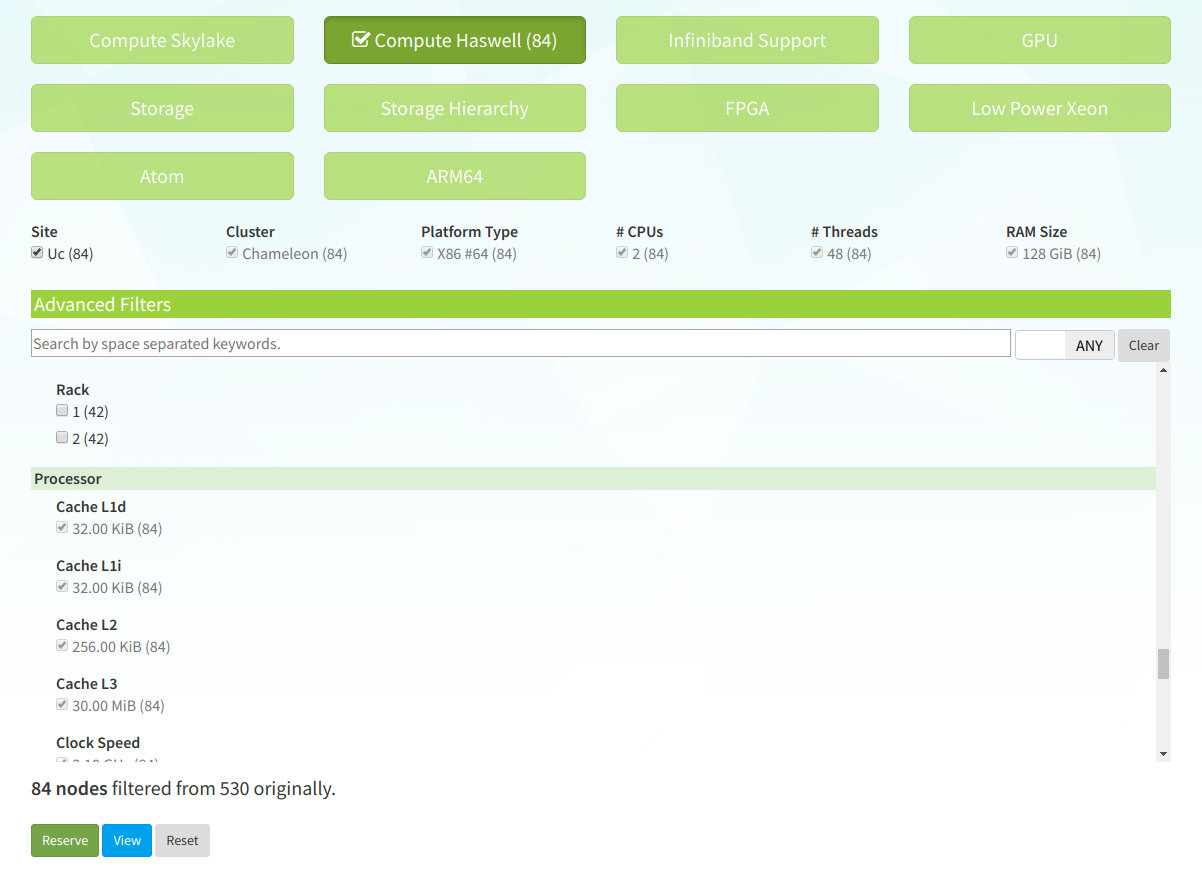Toggle Cache L2 256.00 KiB checkbox
Screen dimensions: 1202x870
pyautogui.click(x=62, y=646)
